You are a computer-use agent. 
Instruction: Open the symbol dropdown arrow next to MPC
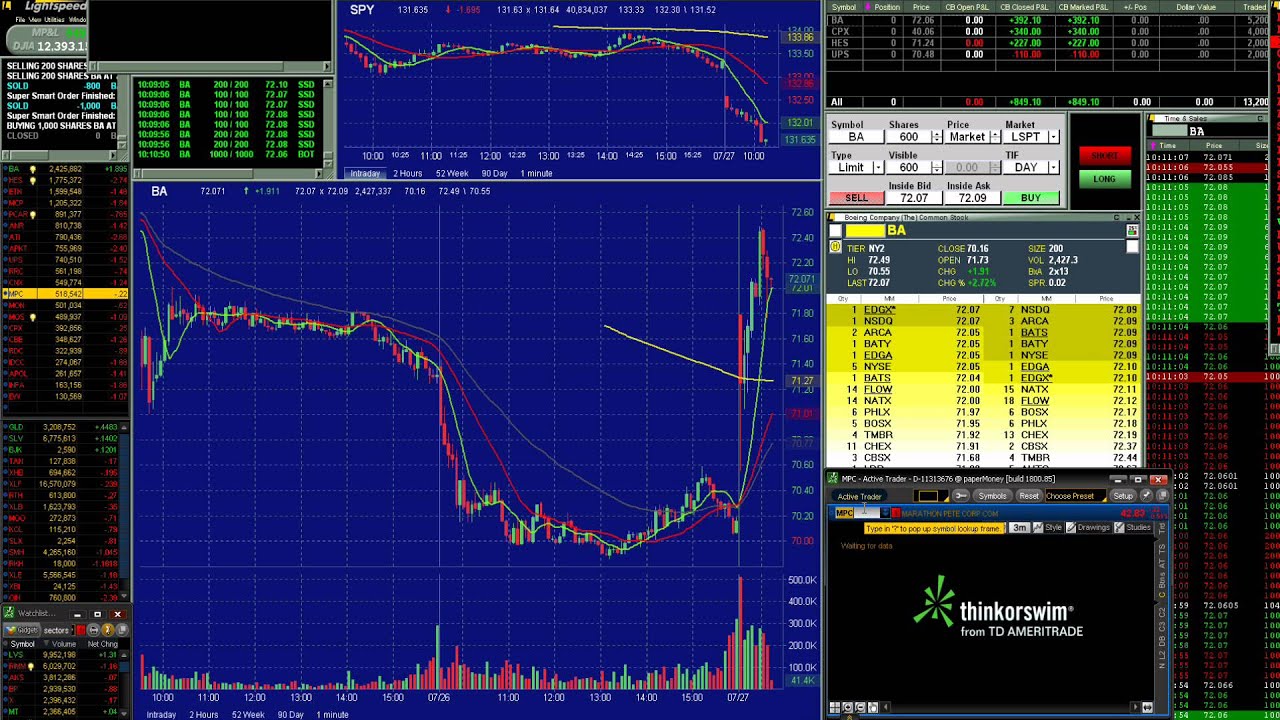885,513
